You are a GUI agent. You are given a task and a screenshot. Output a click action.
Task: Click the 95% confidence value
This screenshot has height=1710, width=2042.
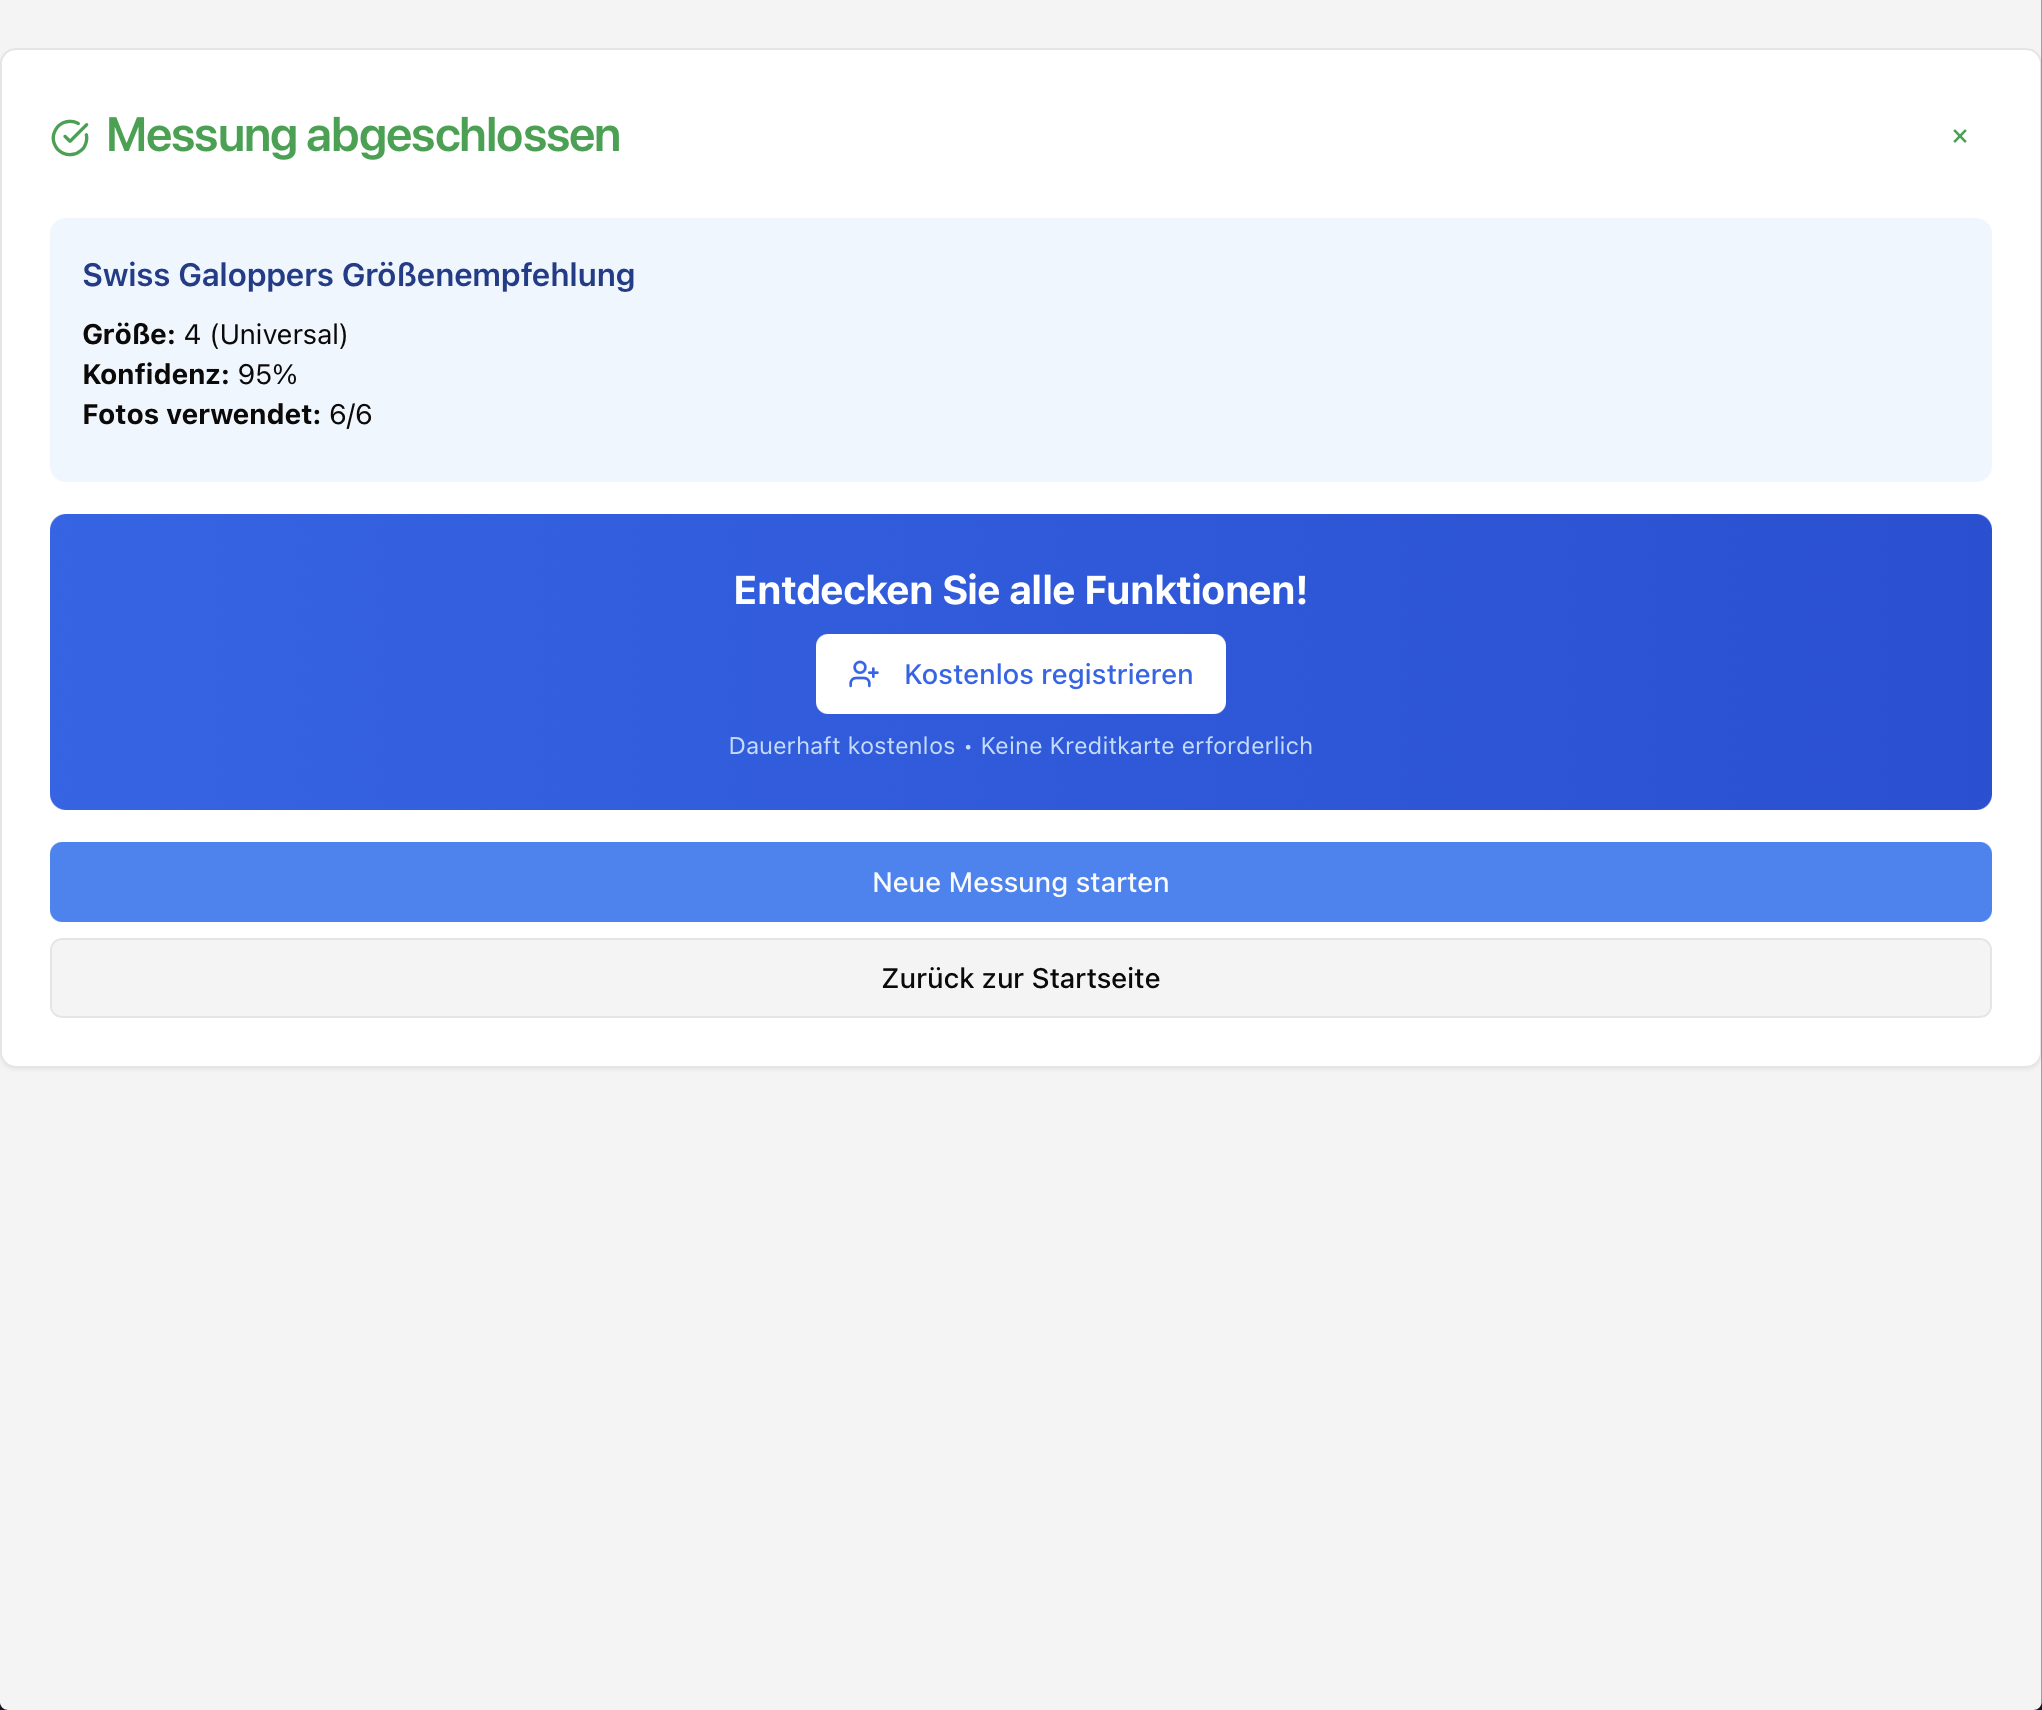coord(267,374)
